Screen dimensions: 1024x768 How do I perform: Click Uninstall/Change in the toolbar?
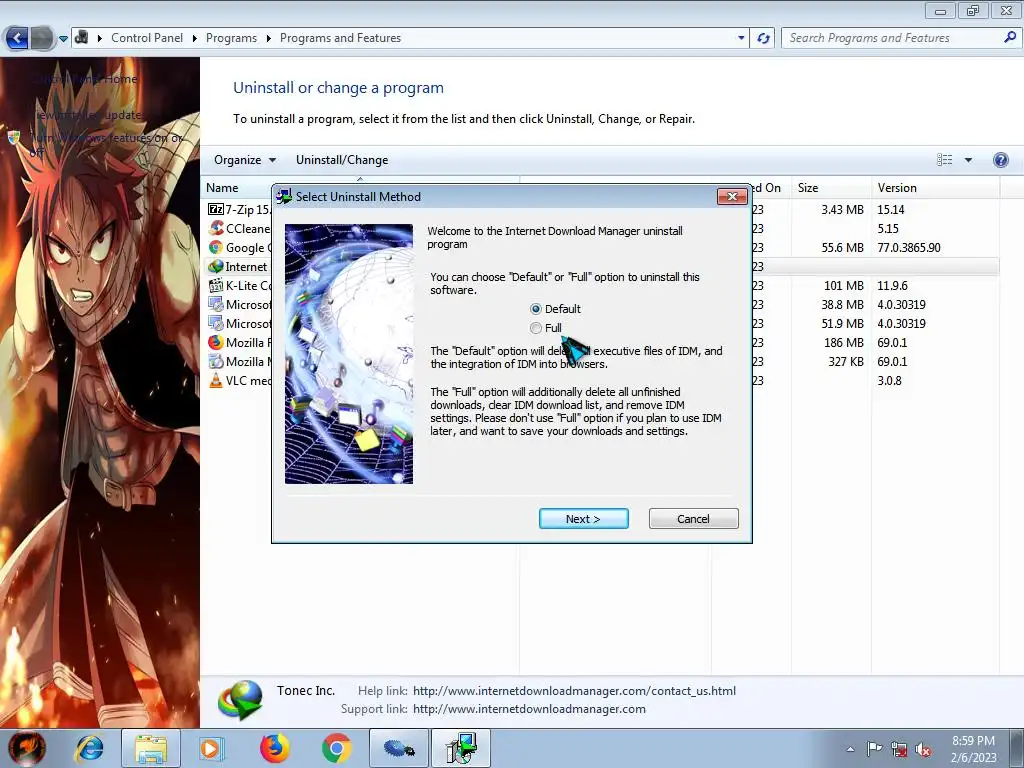[x=342, y=160]
